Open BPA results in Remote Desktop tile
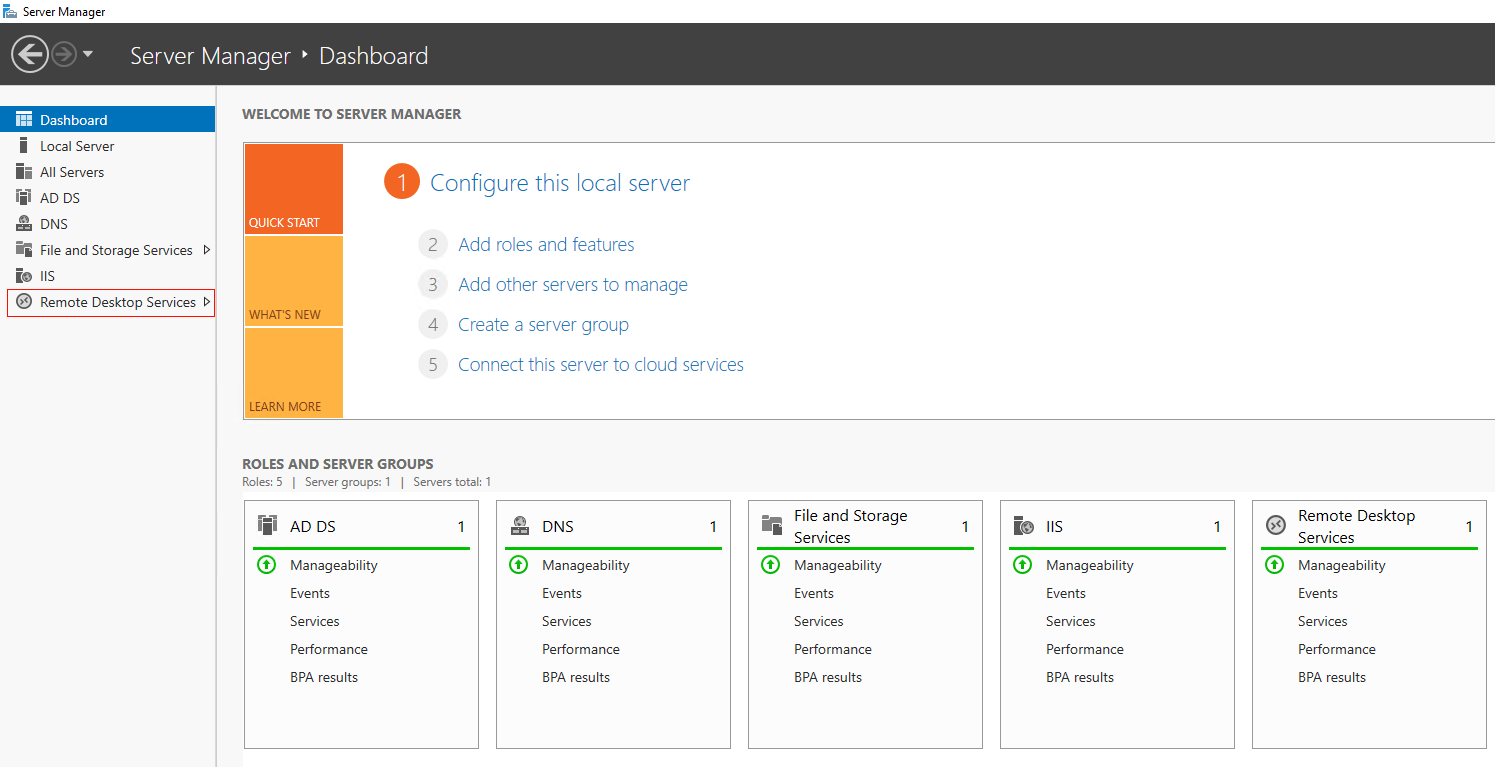Viewport: 1495px width, 767px height. click(1332, 677)
